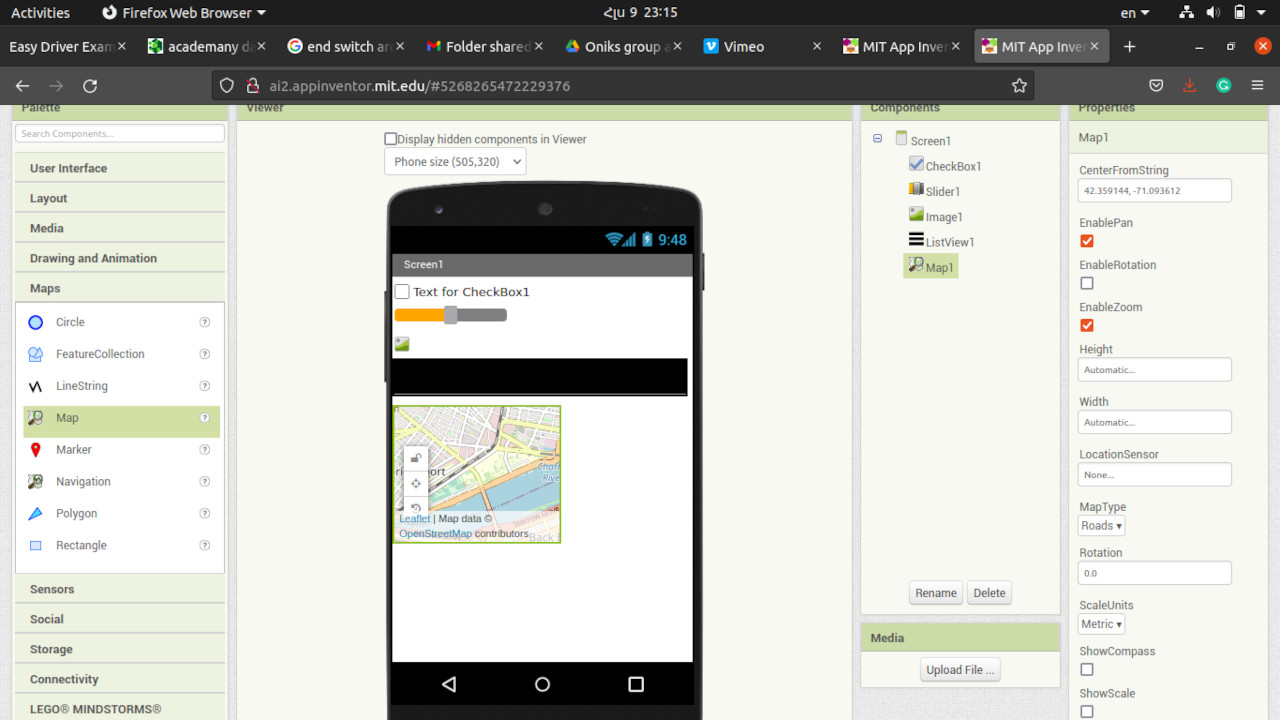
Task: Click the map recenter crosshair icon
Action: [416, 483]
